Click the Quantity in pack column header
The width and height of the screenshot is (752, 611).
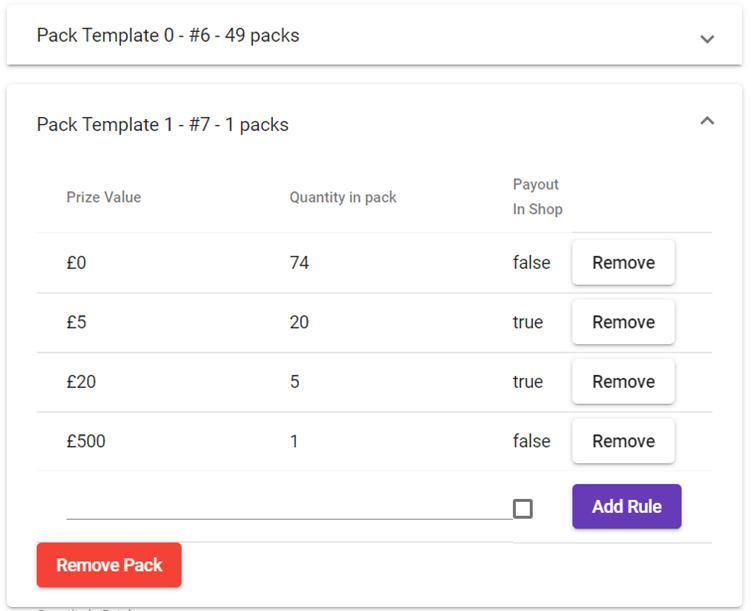tap(343, 197)
